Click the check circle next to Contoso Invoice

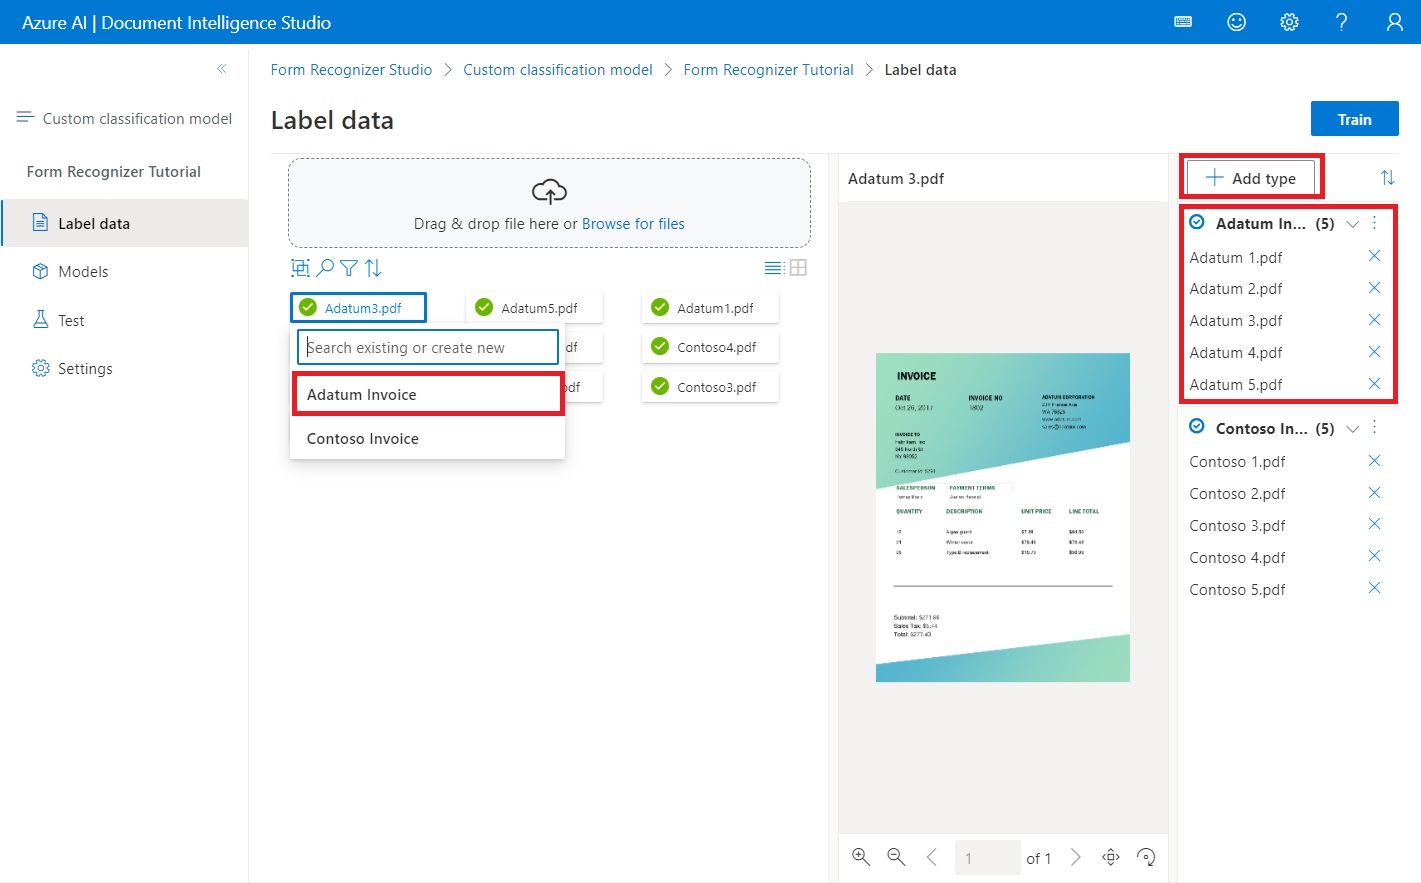coord(1197,427)
